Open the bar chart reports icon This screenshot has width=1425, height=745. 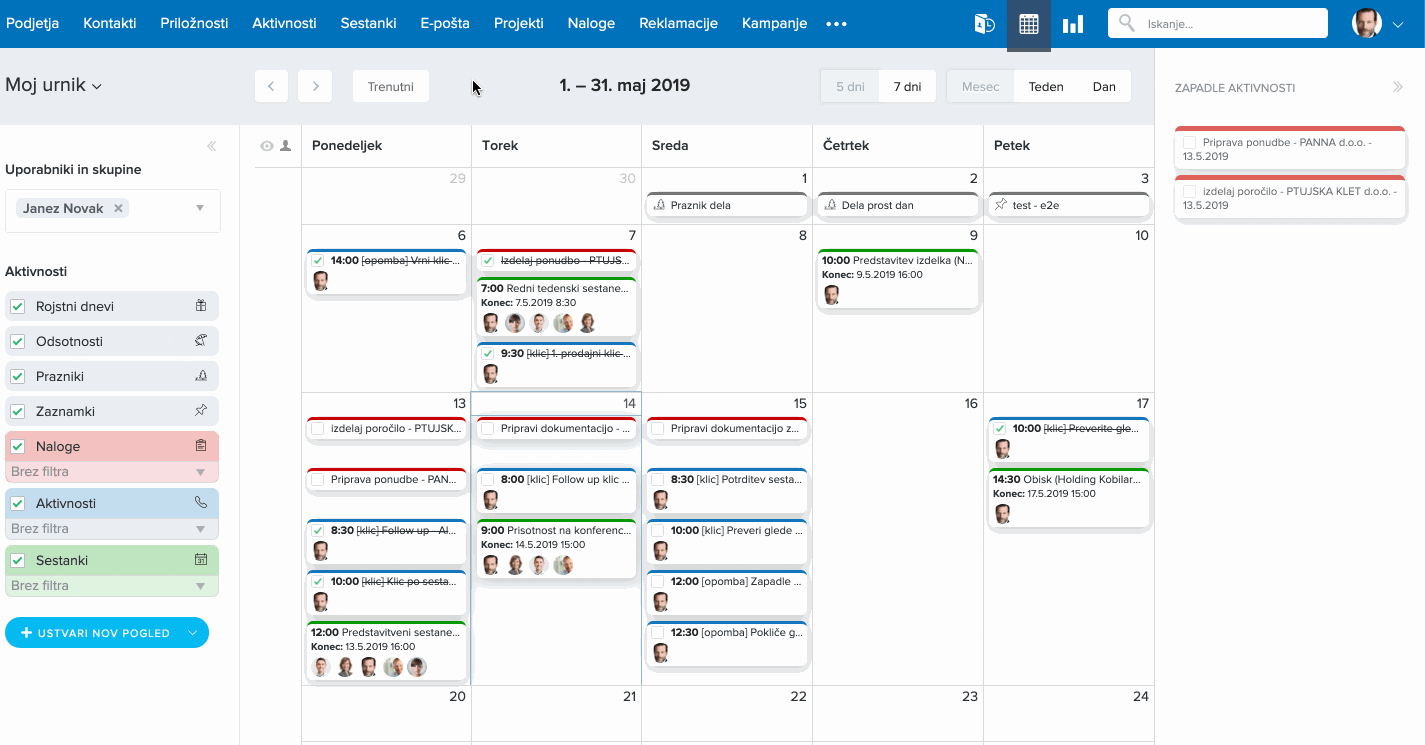click(x=1073, y=24)
